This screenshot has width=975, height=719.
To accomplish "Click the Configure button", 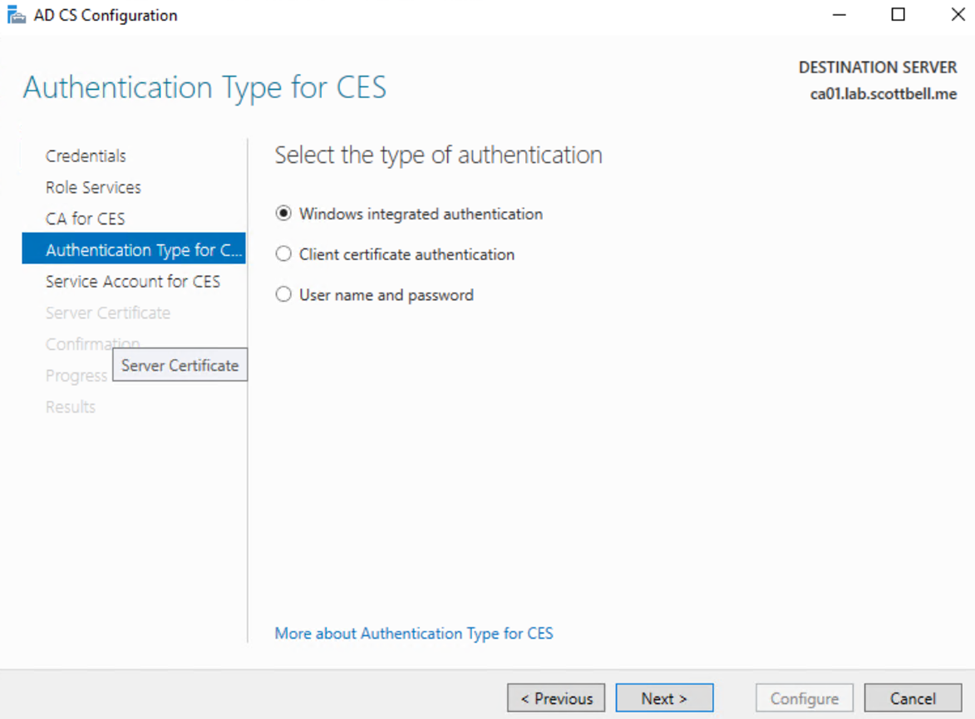I will 804,698.
